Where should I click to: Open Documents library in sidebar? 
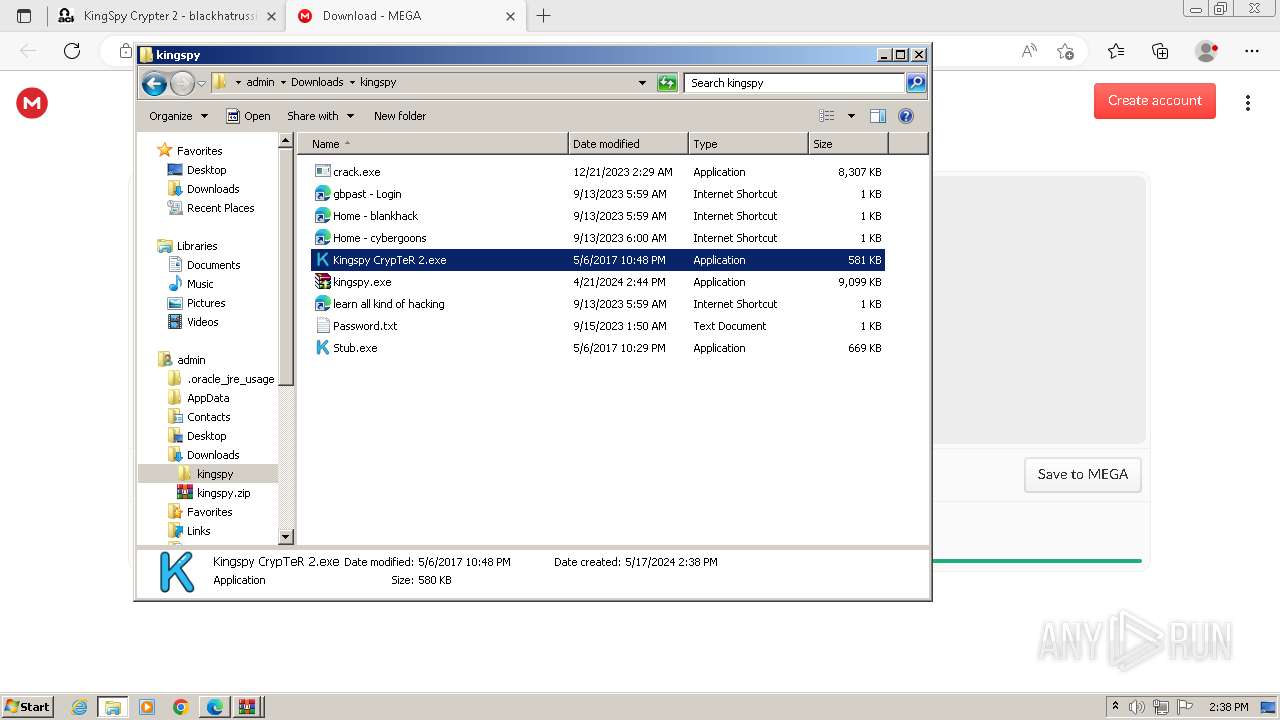pyautogui.click(x=214, y=265)
